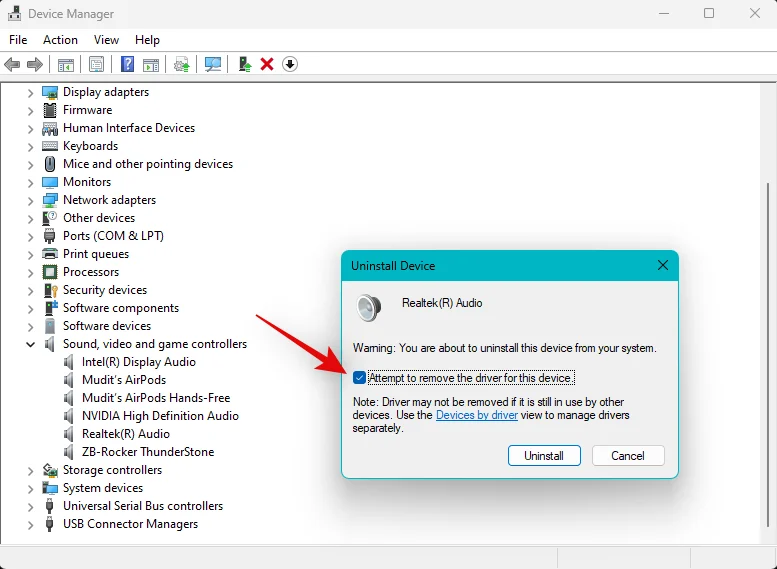Expand Software devices chevron
777x569 pixels.
30,327
